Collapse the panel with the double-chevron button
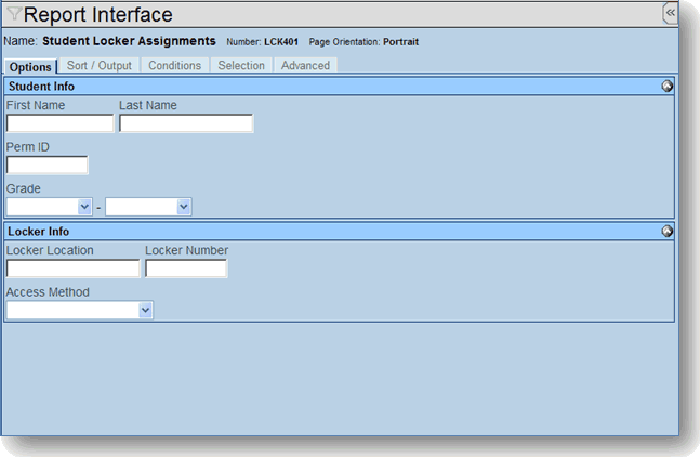 (670, 13)
